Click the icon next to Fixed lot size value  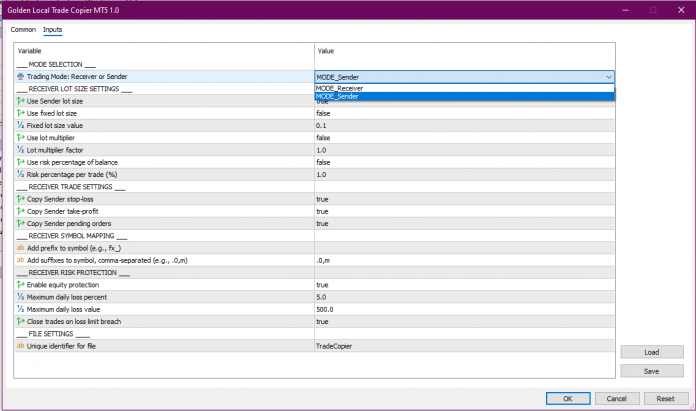tap(21, 125)
